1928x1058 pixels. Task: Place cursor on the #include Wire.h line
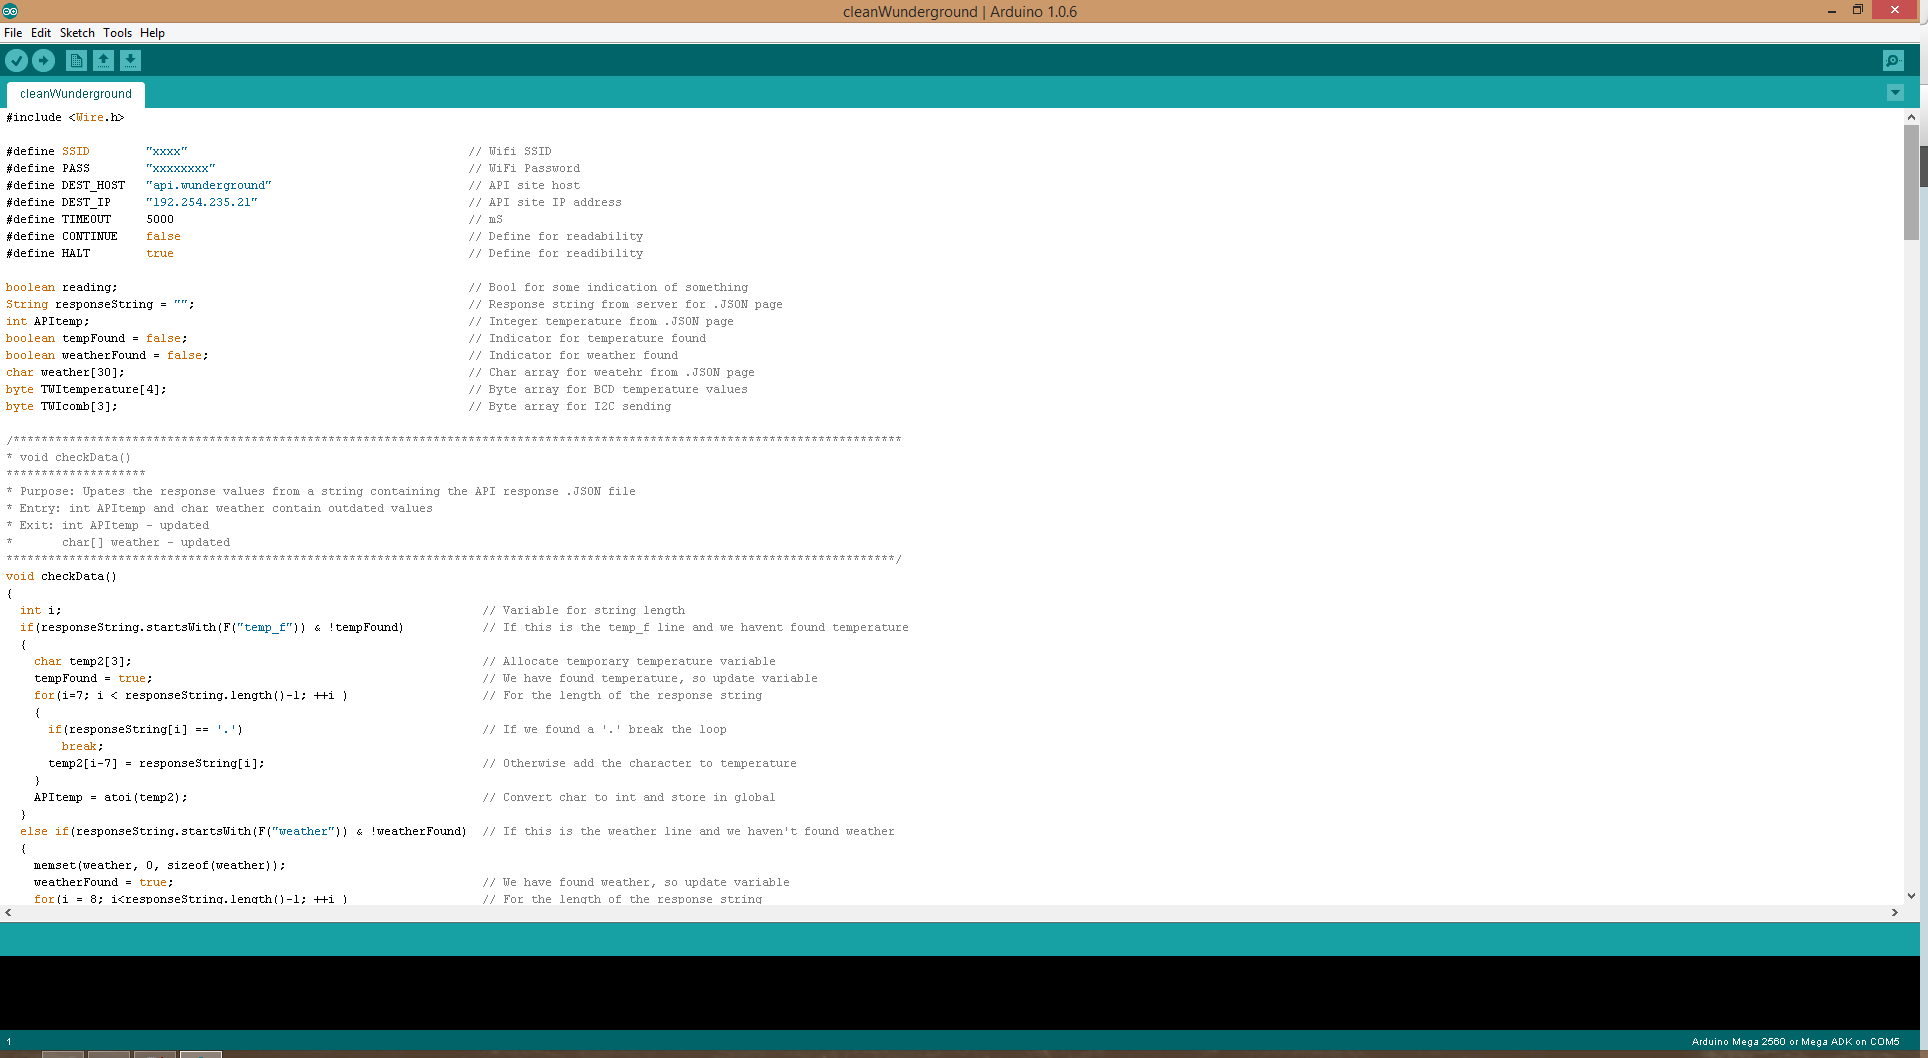(x=64, y=117)
